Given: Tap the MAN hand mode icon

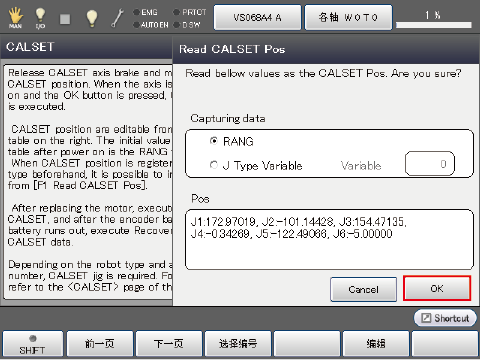Looking at the screenshot, I should coord(15,18).
